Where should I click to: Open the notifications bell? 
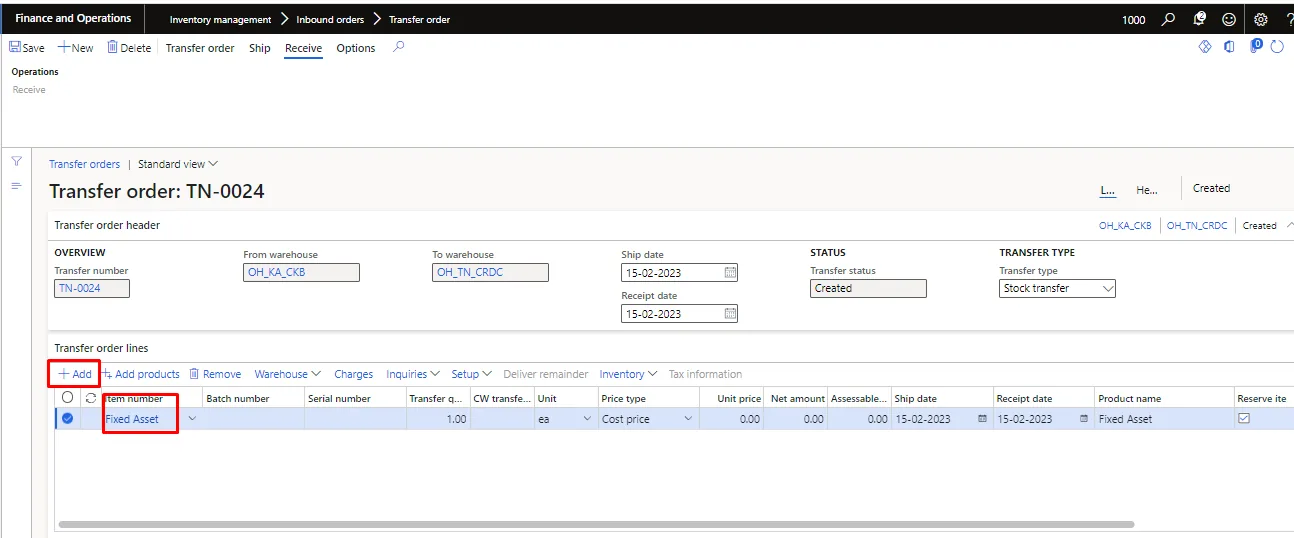pyautogui.click(x=1199, y=19)
